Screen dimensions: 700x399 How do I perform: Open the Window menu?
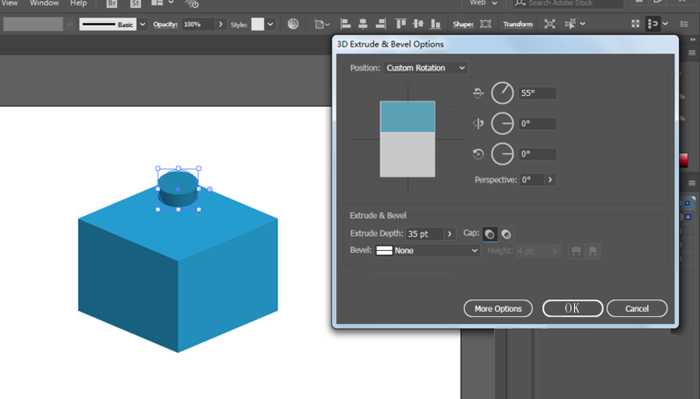(44, 3)
